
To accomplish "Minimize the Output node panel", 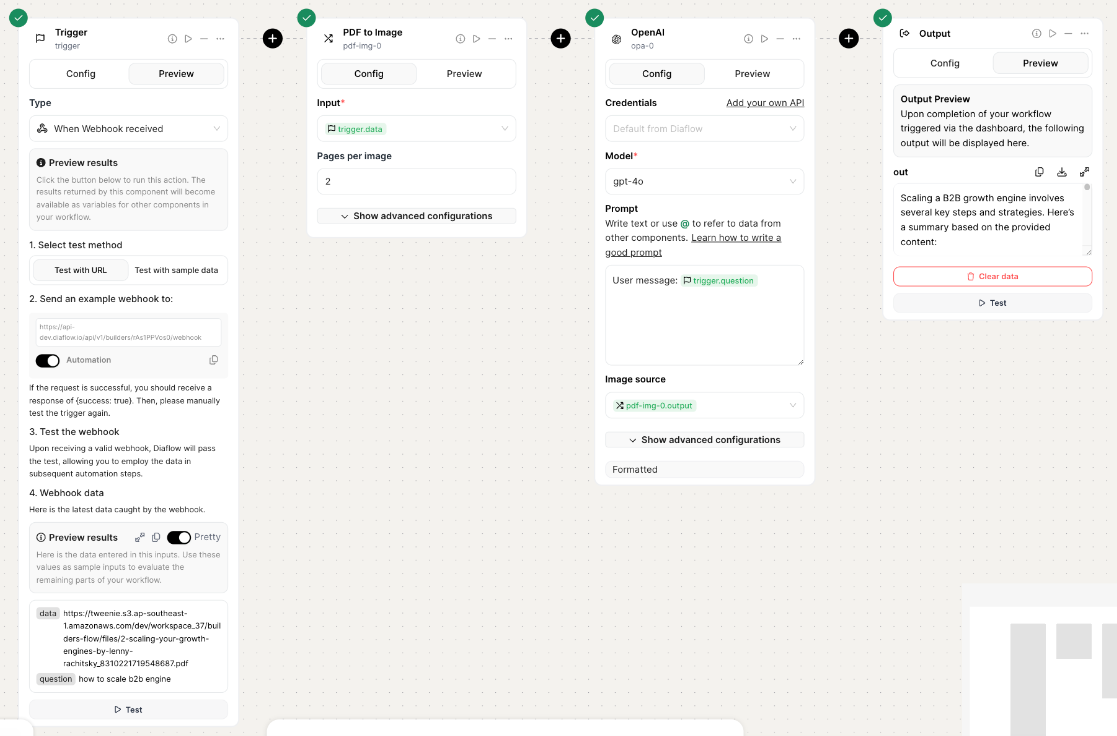I will [x=1067, y=34].
